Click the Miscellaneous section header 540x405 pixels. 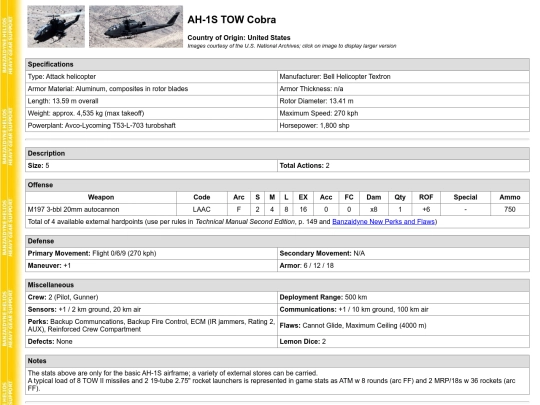coord(277,285)
